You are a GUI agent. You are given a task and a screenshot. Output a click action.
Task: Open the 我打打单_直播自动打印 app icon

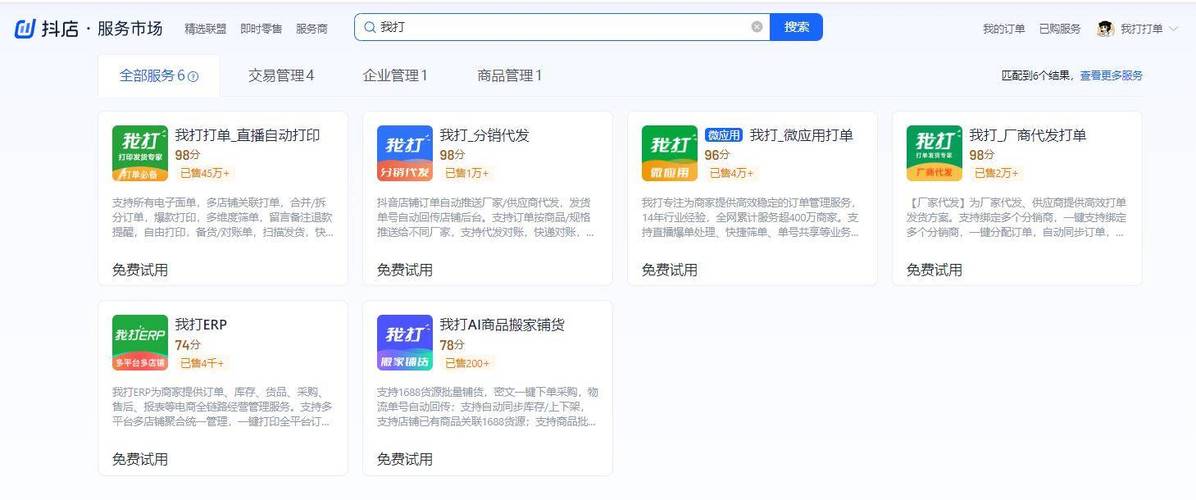[x=140, y=153]
